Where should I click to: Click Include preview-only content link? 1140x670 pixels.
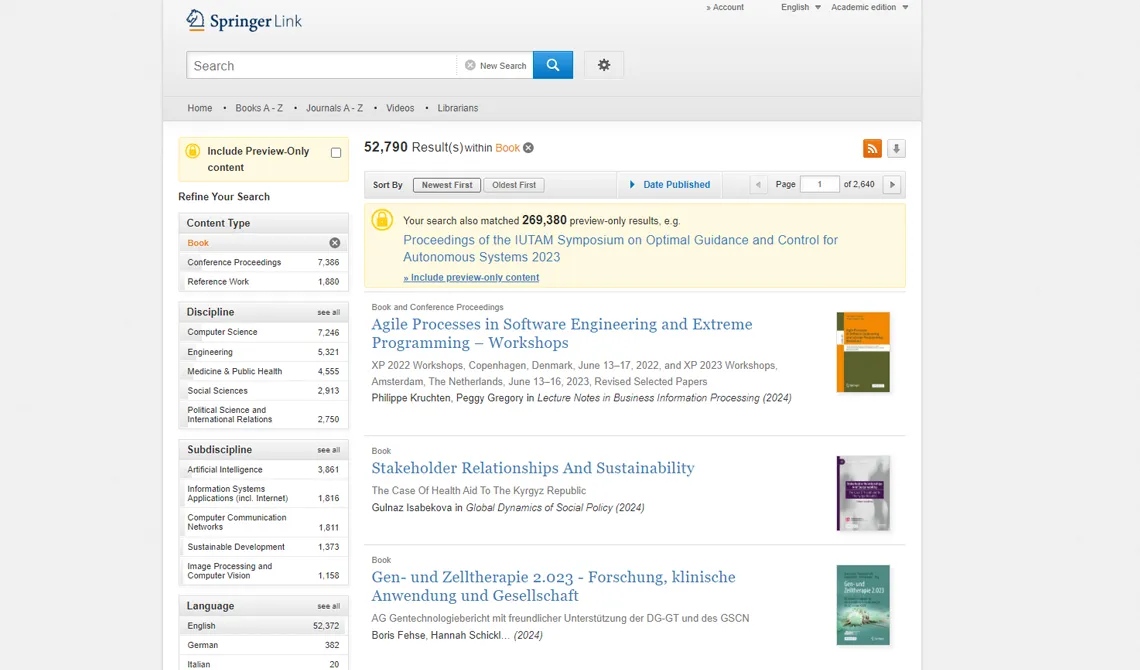(x=471, y=278)
